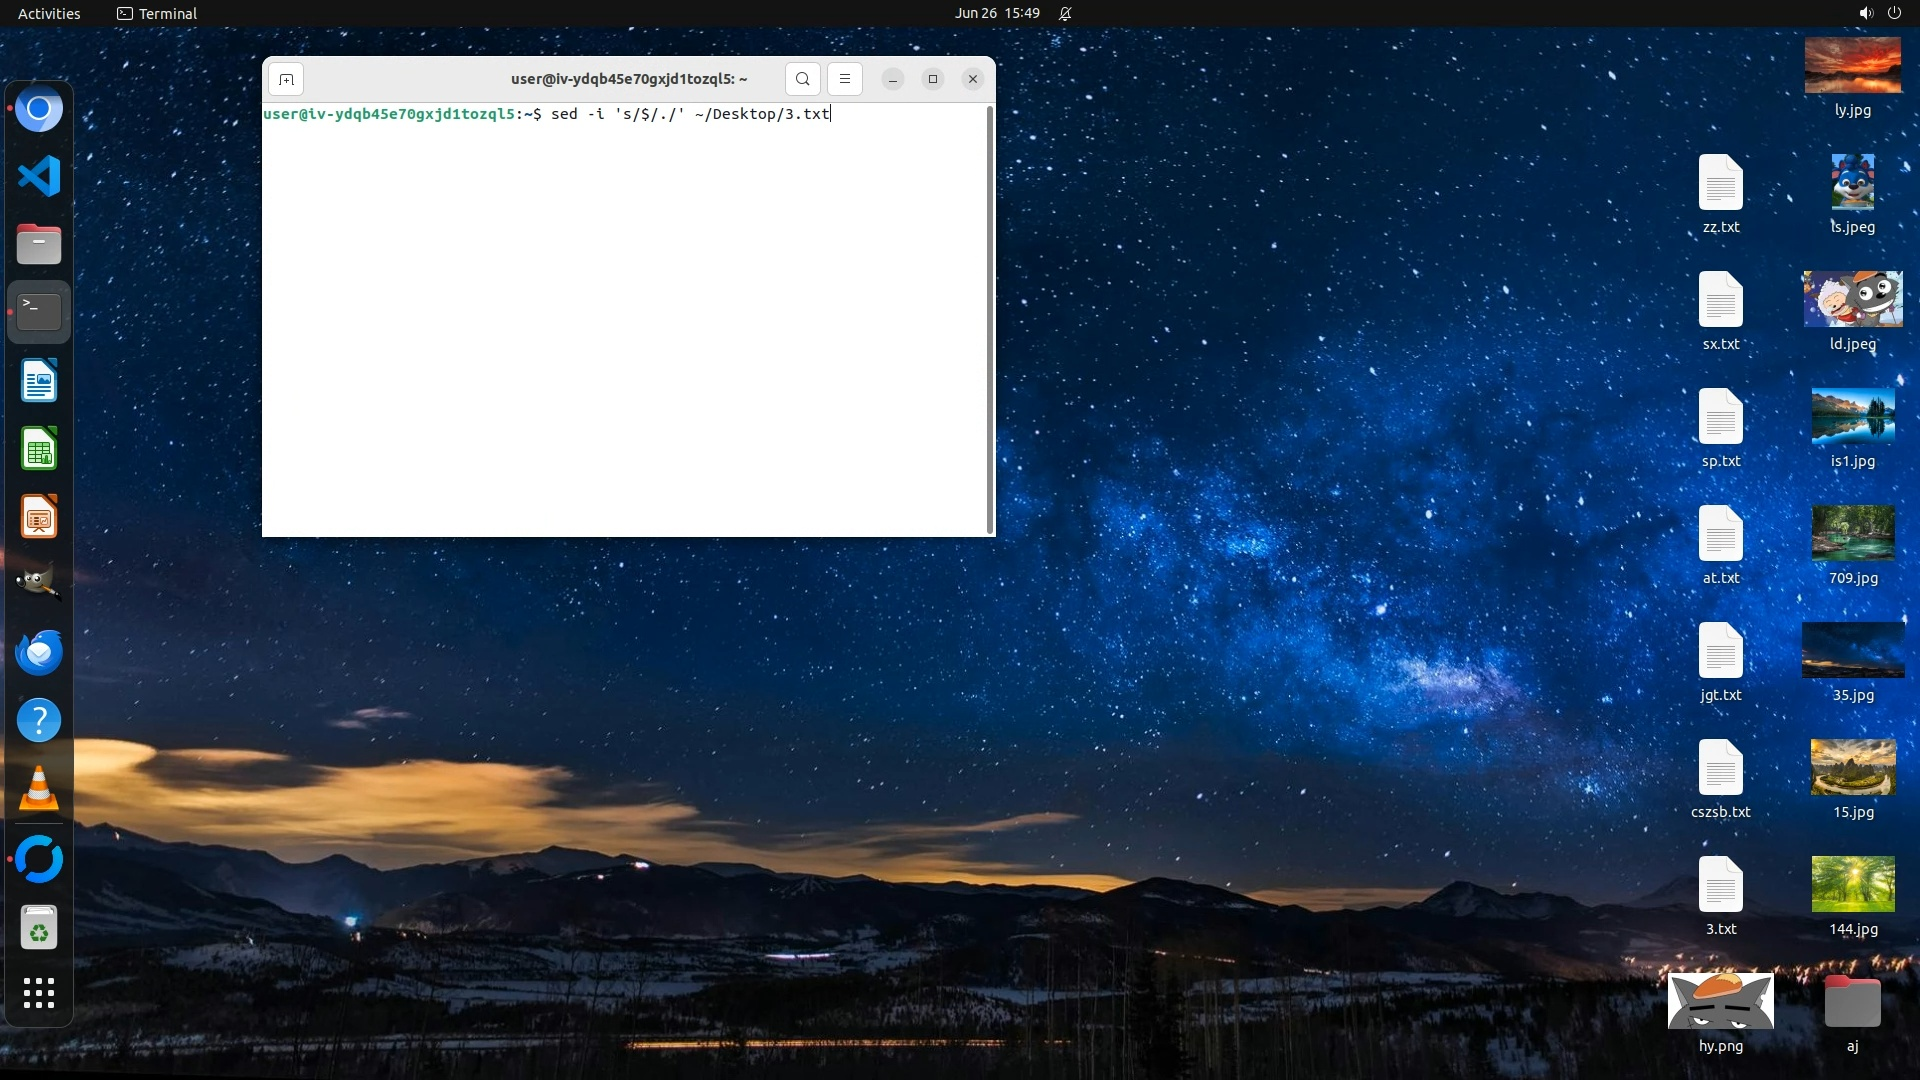Open LibreOffice Writer from dock
The height and width of the screenshot is (1080, 1920).
39,381
